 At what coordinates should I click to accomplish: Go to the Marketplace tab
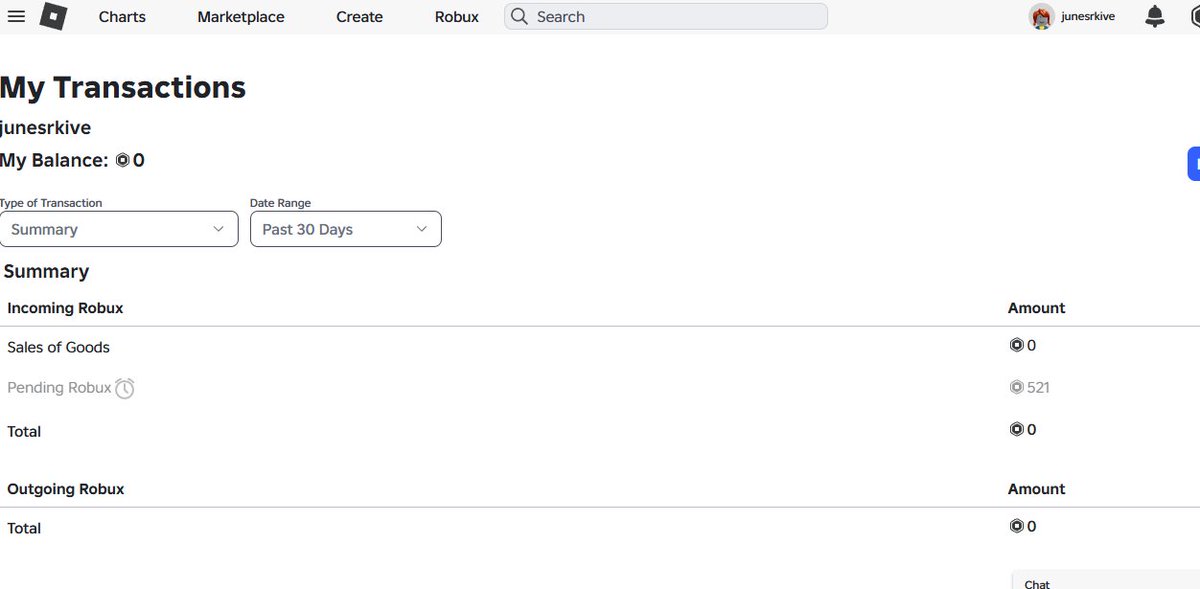click(x=241, y=17)
